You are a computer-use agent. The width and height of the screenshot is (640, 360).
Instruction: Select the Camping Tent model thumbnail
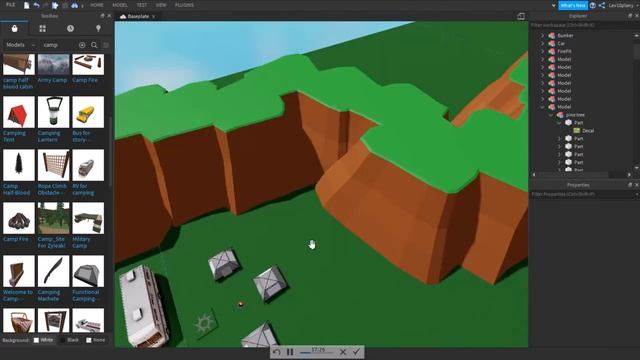coord(19,112)
